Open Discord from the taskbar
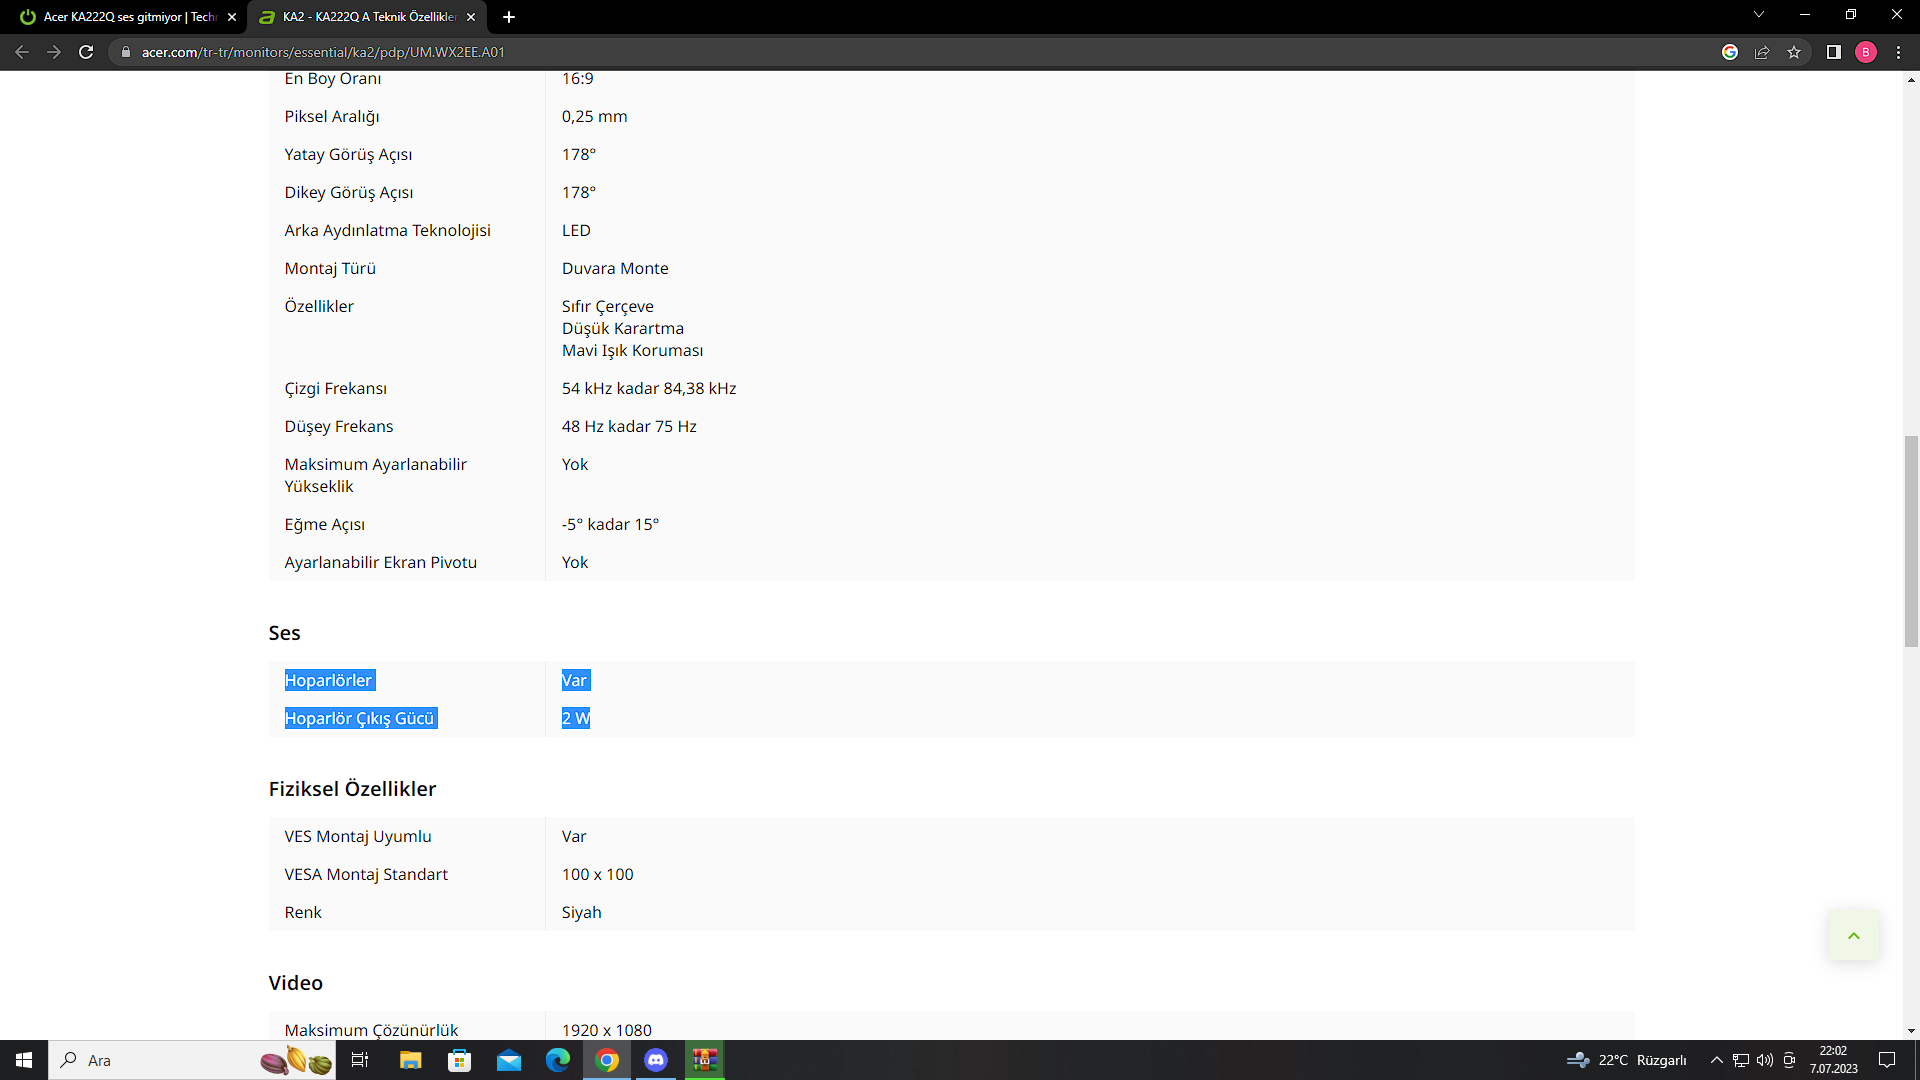Viewport: 1920px width, 1080px height. pos(656,1060)
